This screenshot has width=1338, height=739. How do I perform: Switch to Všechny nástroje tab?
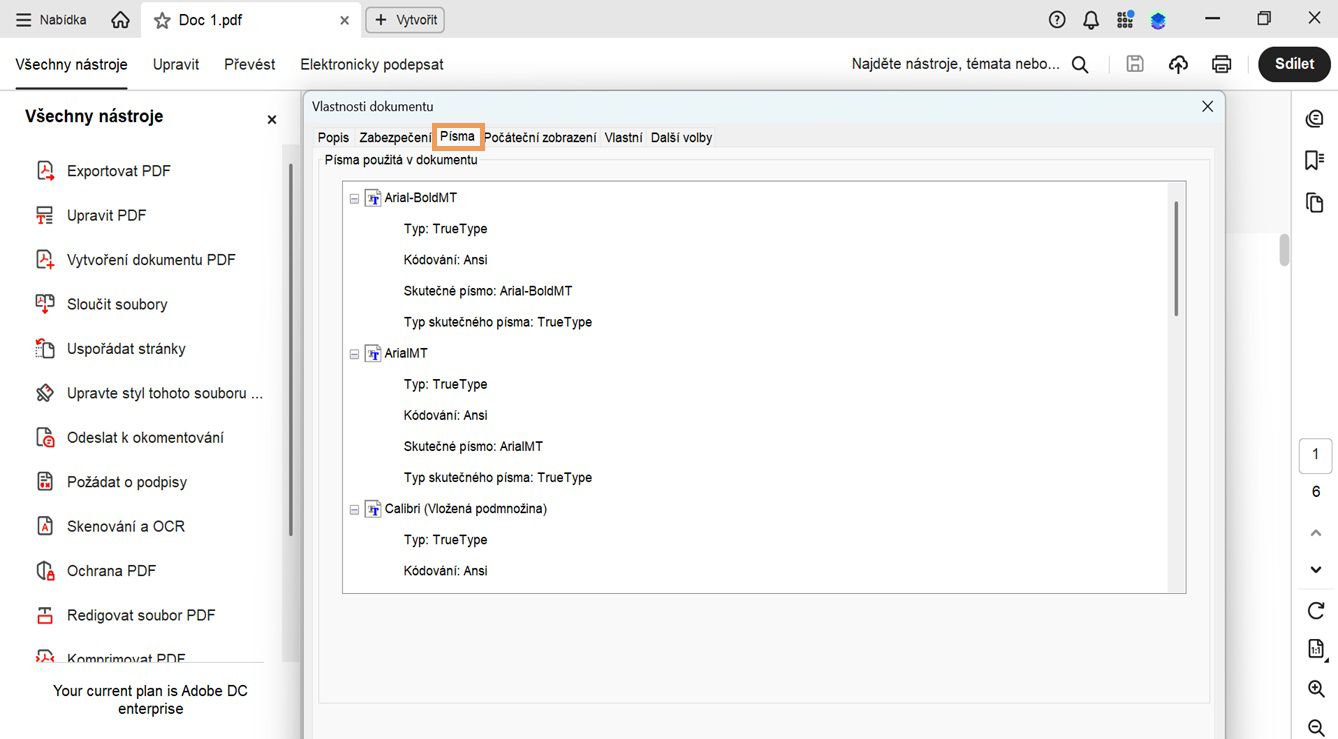72,64
